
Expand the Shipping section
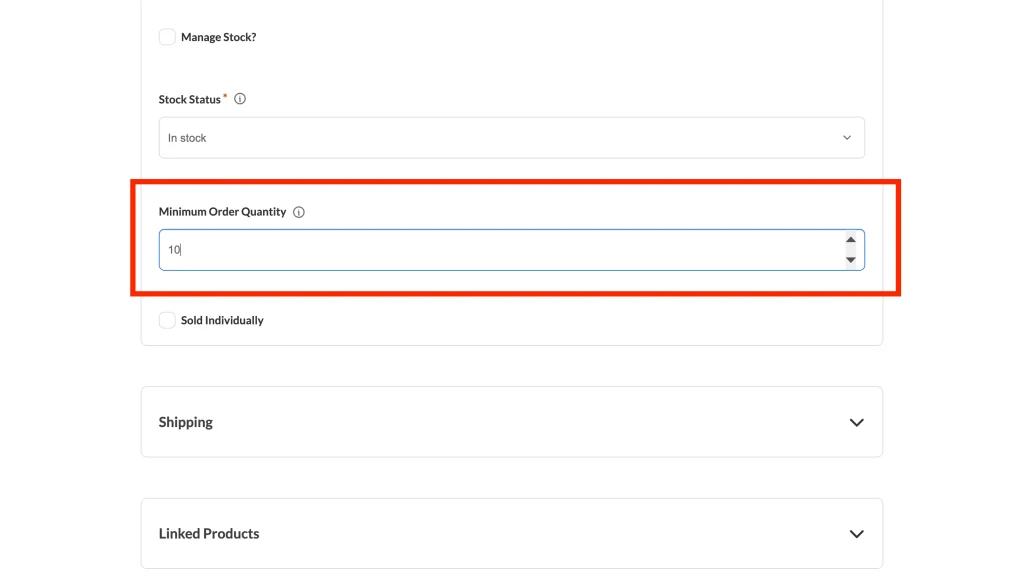[511, 422]
